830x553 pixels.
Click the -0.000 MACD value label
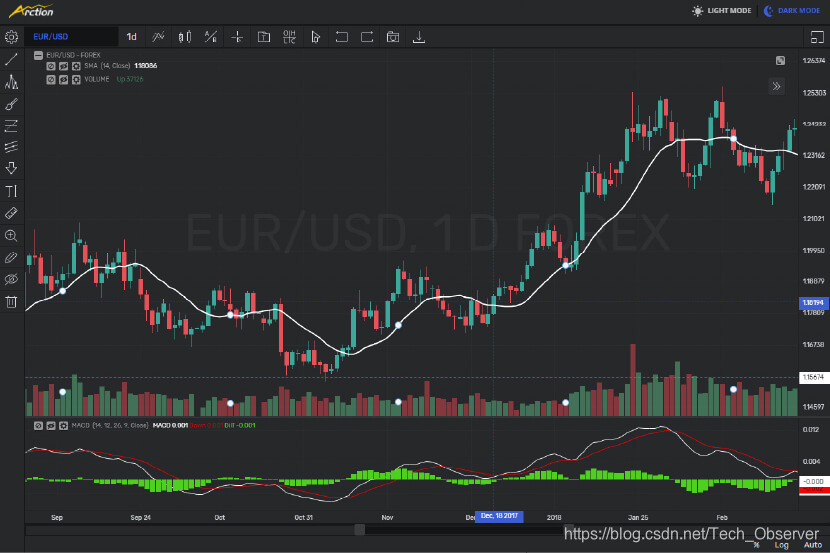[813, 482]
